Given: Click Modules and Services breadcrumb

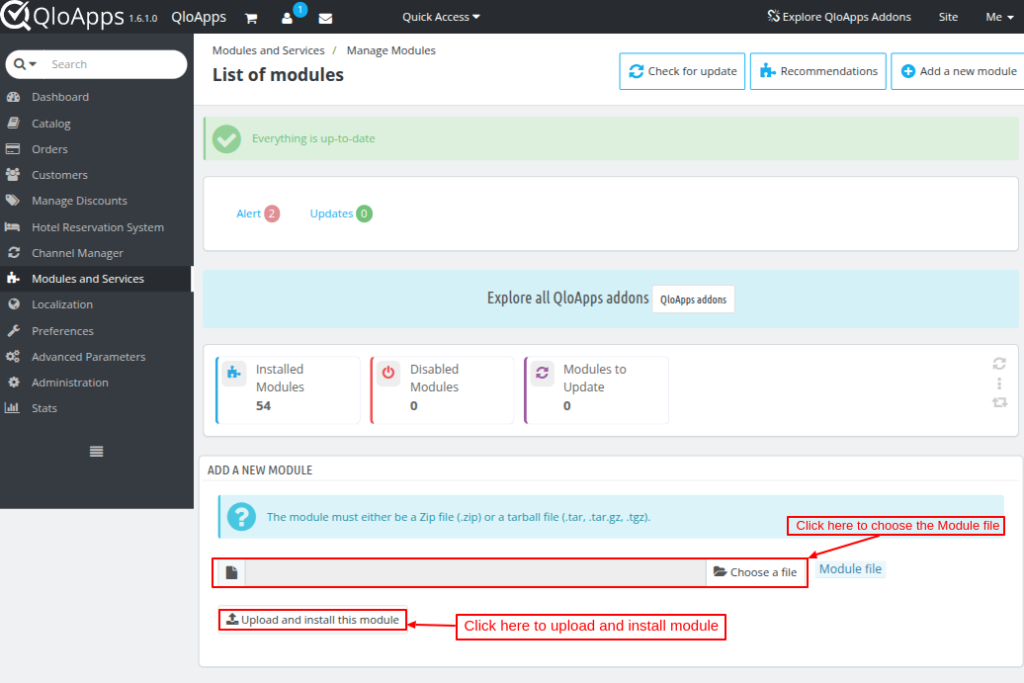Looking at the screenshot, I should 268,50.
